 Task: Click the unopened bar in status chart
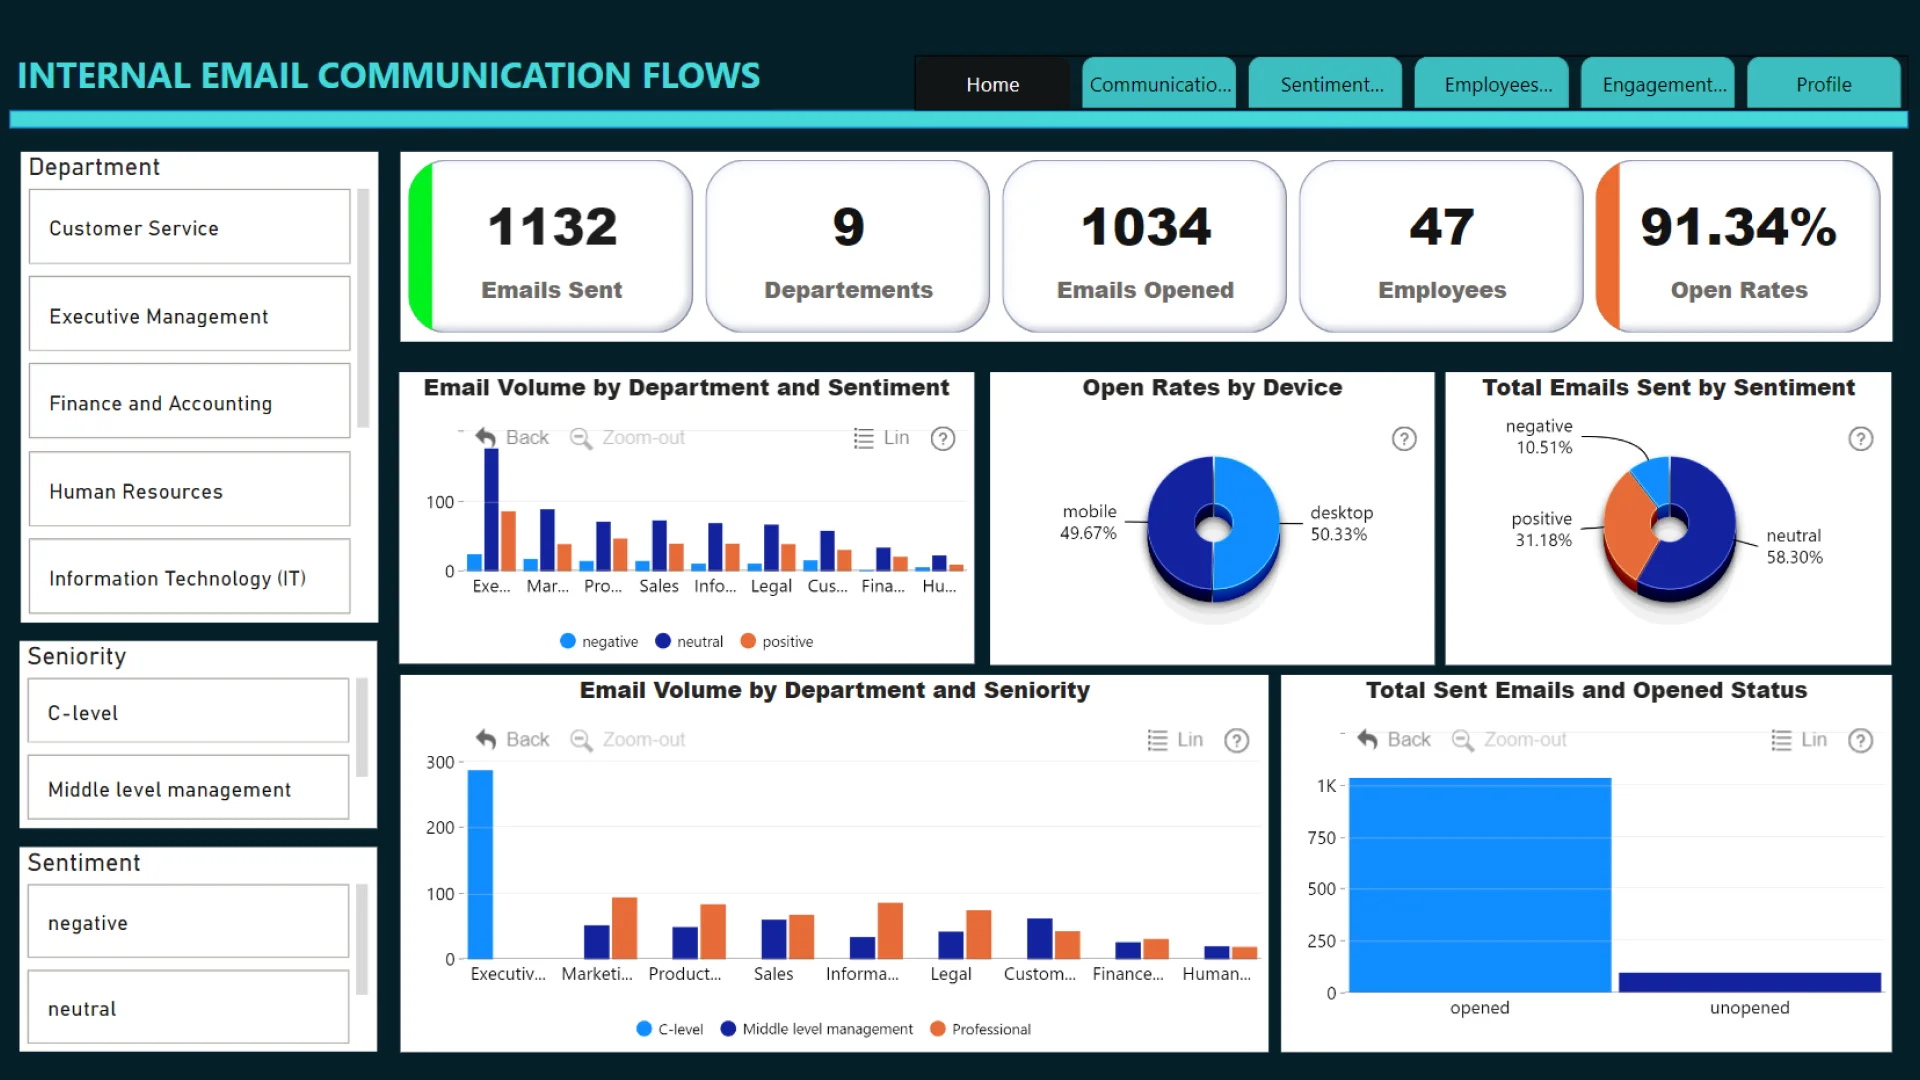pos(1750,982)
